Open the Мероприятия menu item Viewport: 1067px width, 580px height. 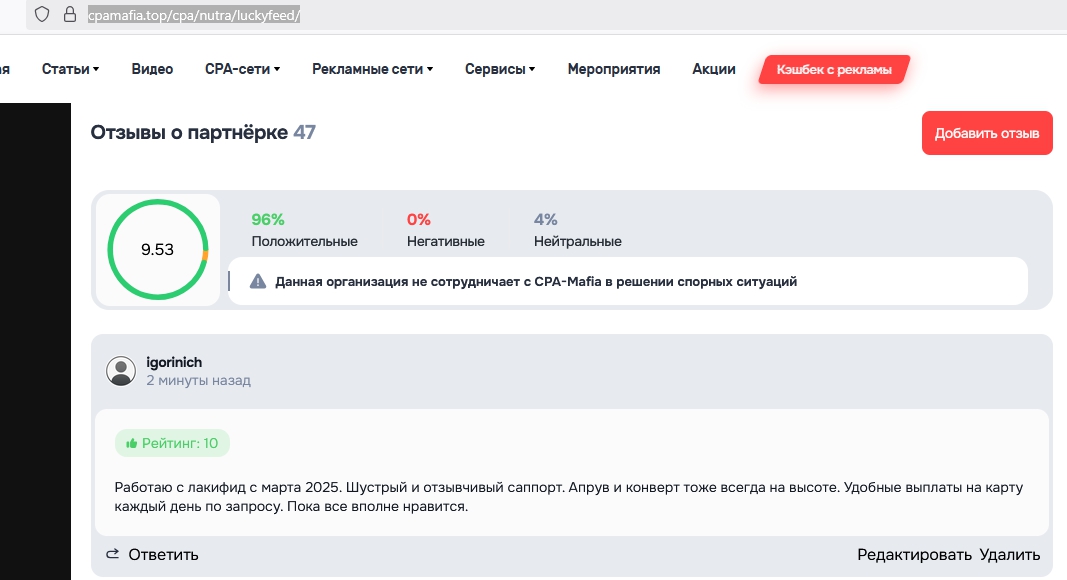[x=614, y=69]
